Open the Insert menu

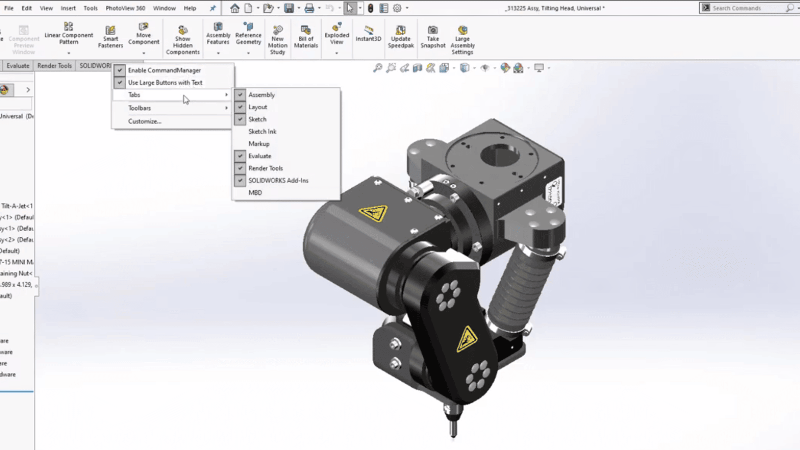(68, 8)
